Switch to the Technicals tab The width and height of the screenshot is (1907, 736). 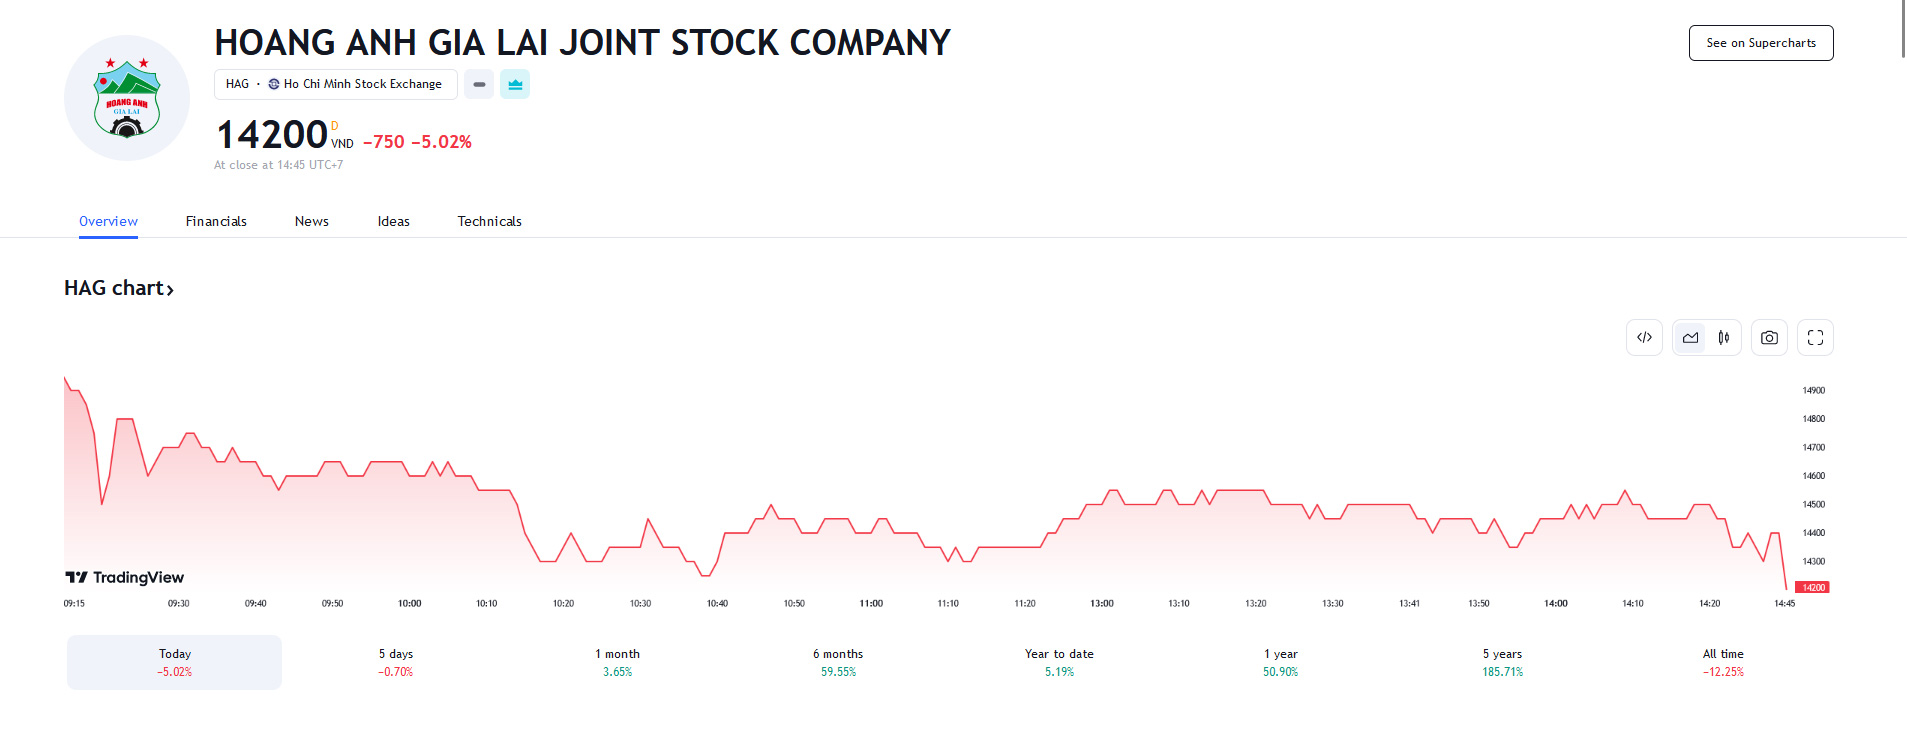489,221
